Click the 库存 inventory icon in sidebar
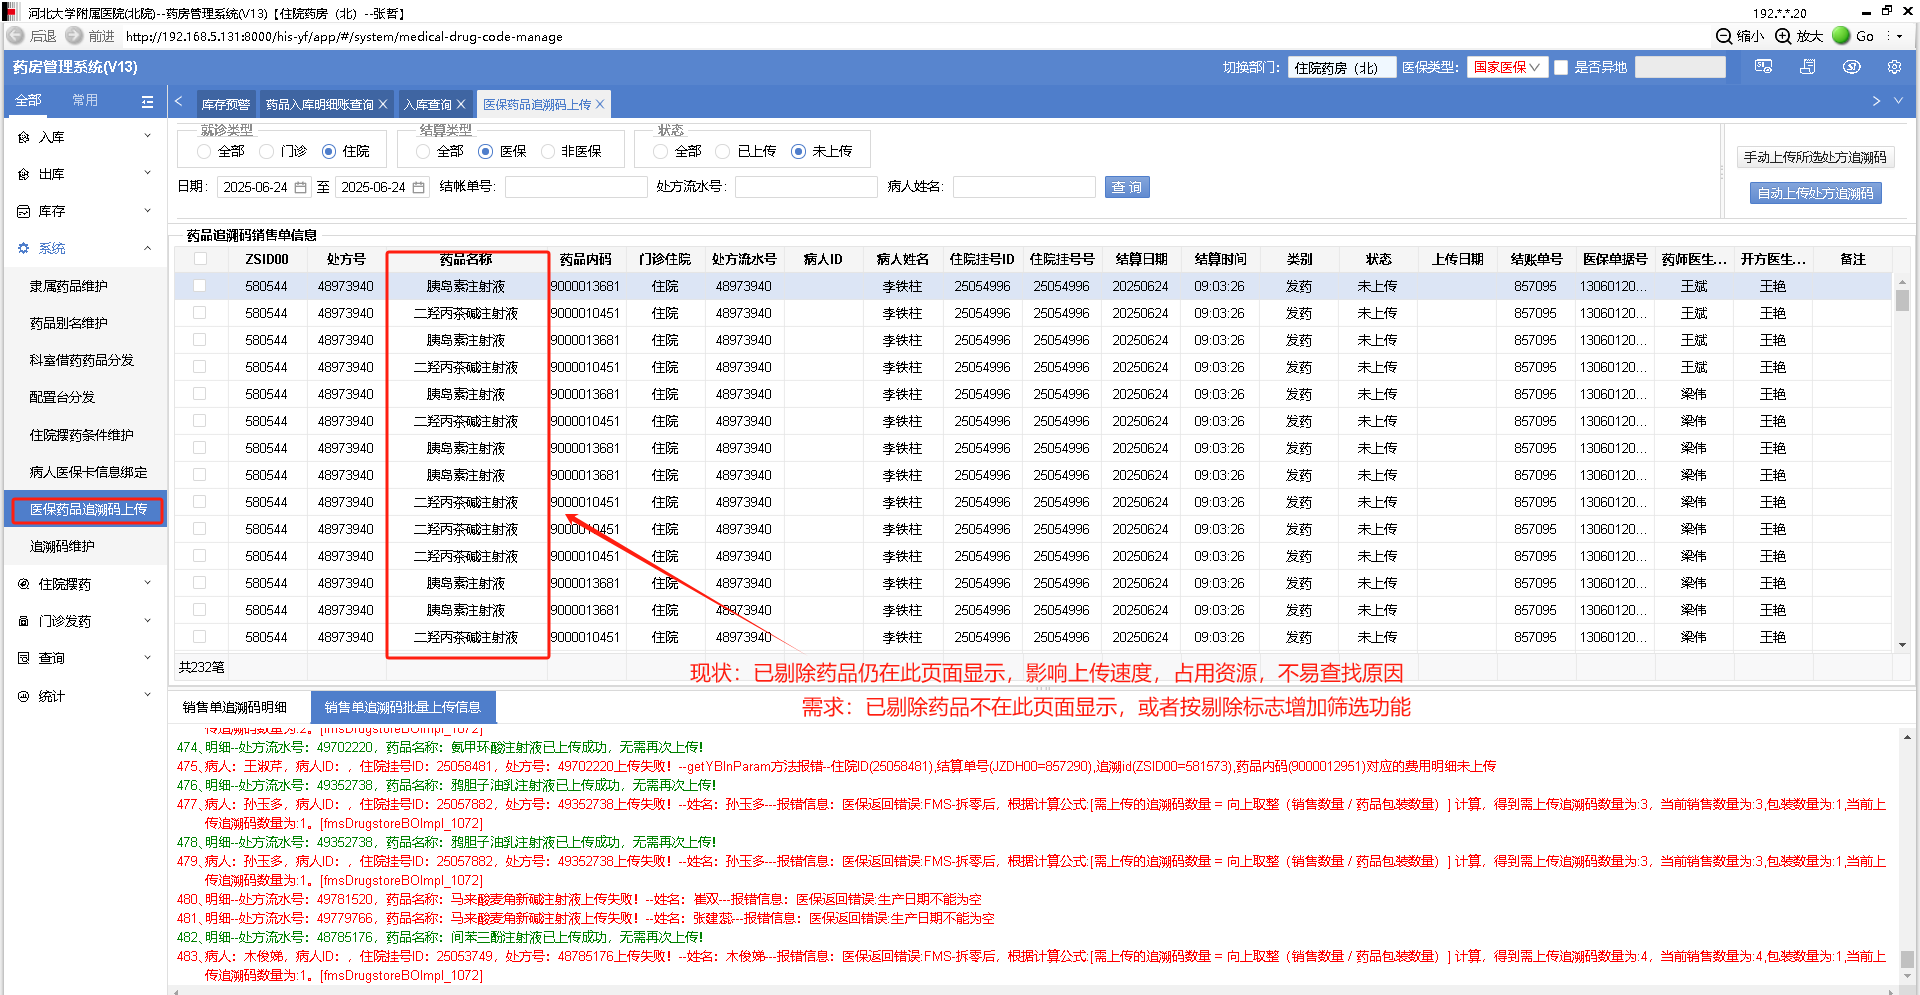The width and height of the screenshot is (1920, 995). click(x=24, y=211)
